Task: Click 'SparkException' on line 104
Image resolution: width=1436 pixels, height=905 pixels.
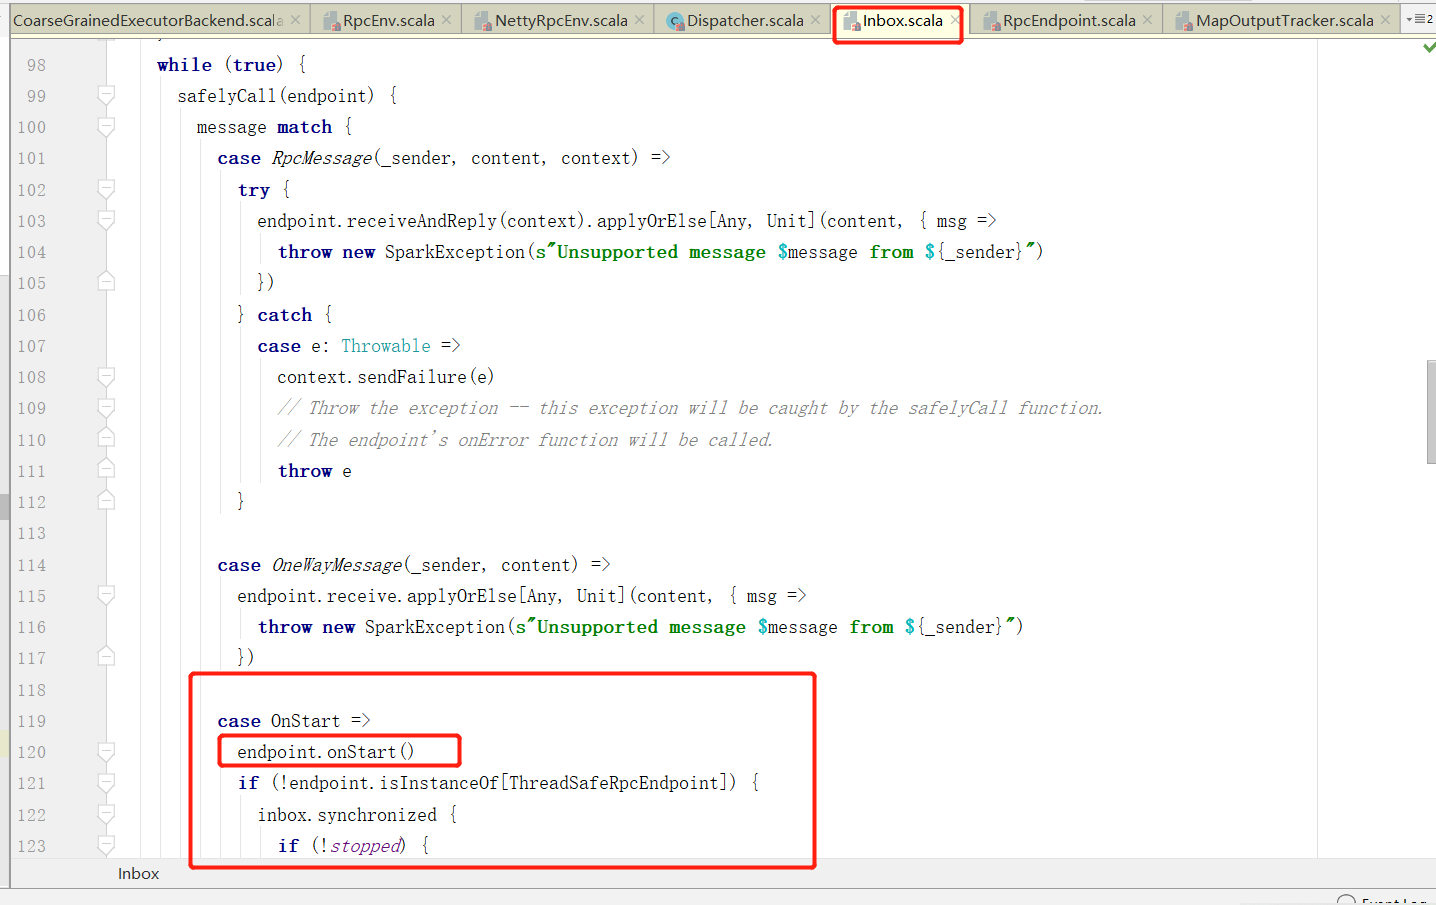Action: coord(454,252)
